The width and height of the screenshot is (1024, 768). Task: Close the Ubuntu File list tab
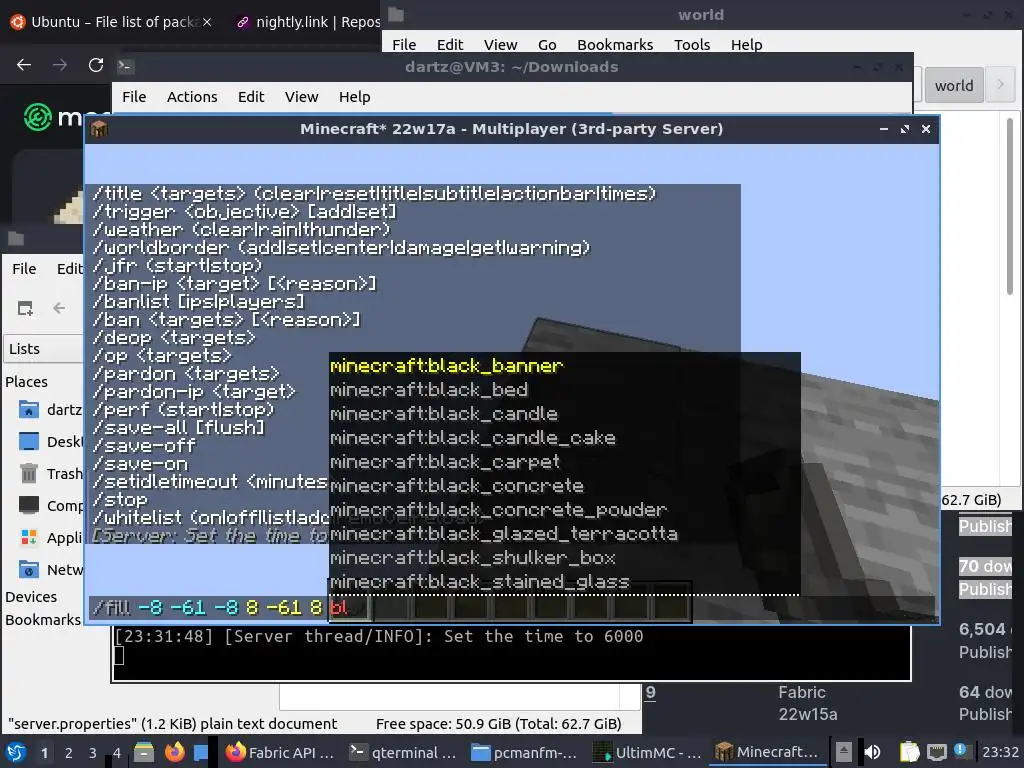(206, 22)
